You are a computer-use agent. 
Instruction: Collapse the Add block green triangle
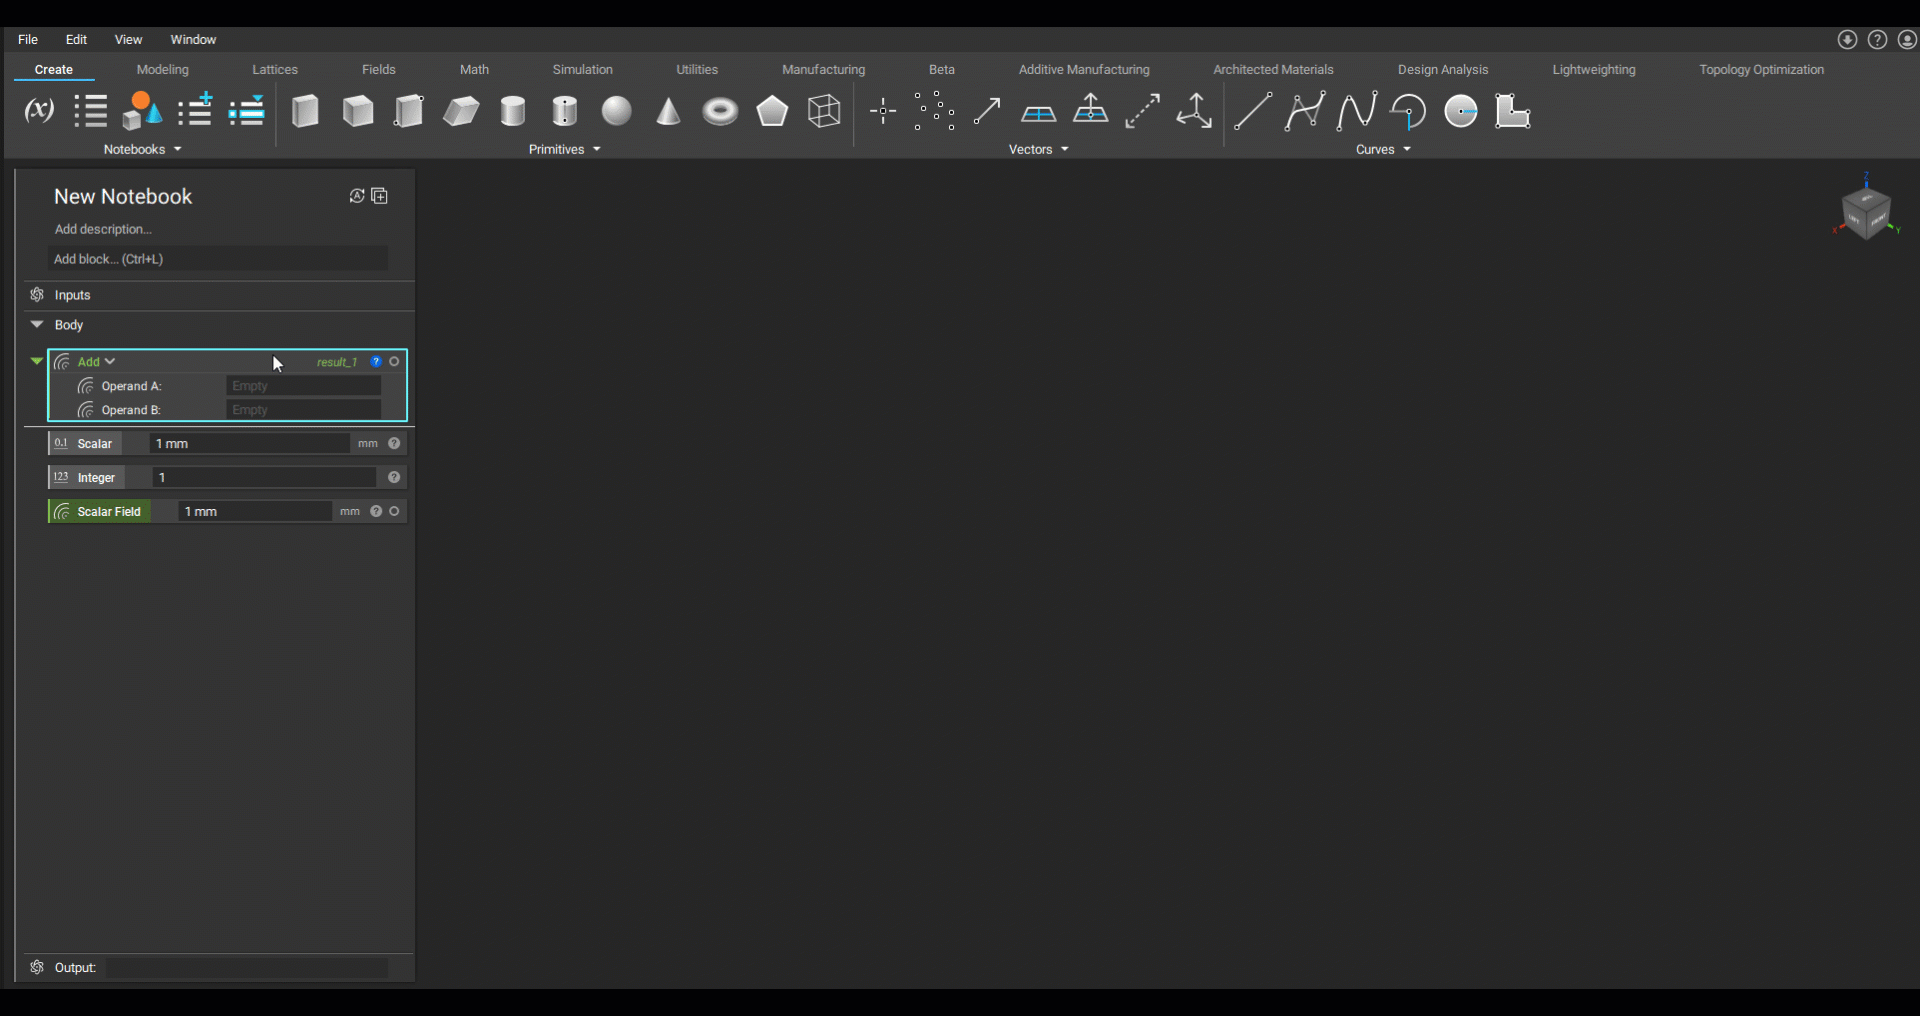(37, 361)
